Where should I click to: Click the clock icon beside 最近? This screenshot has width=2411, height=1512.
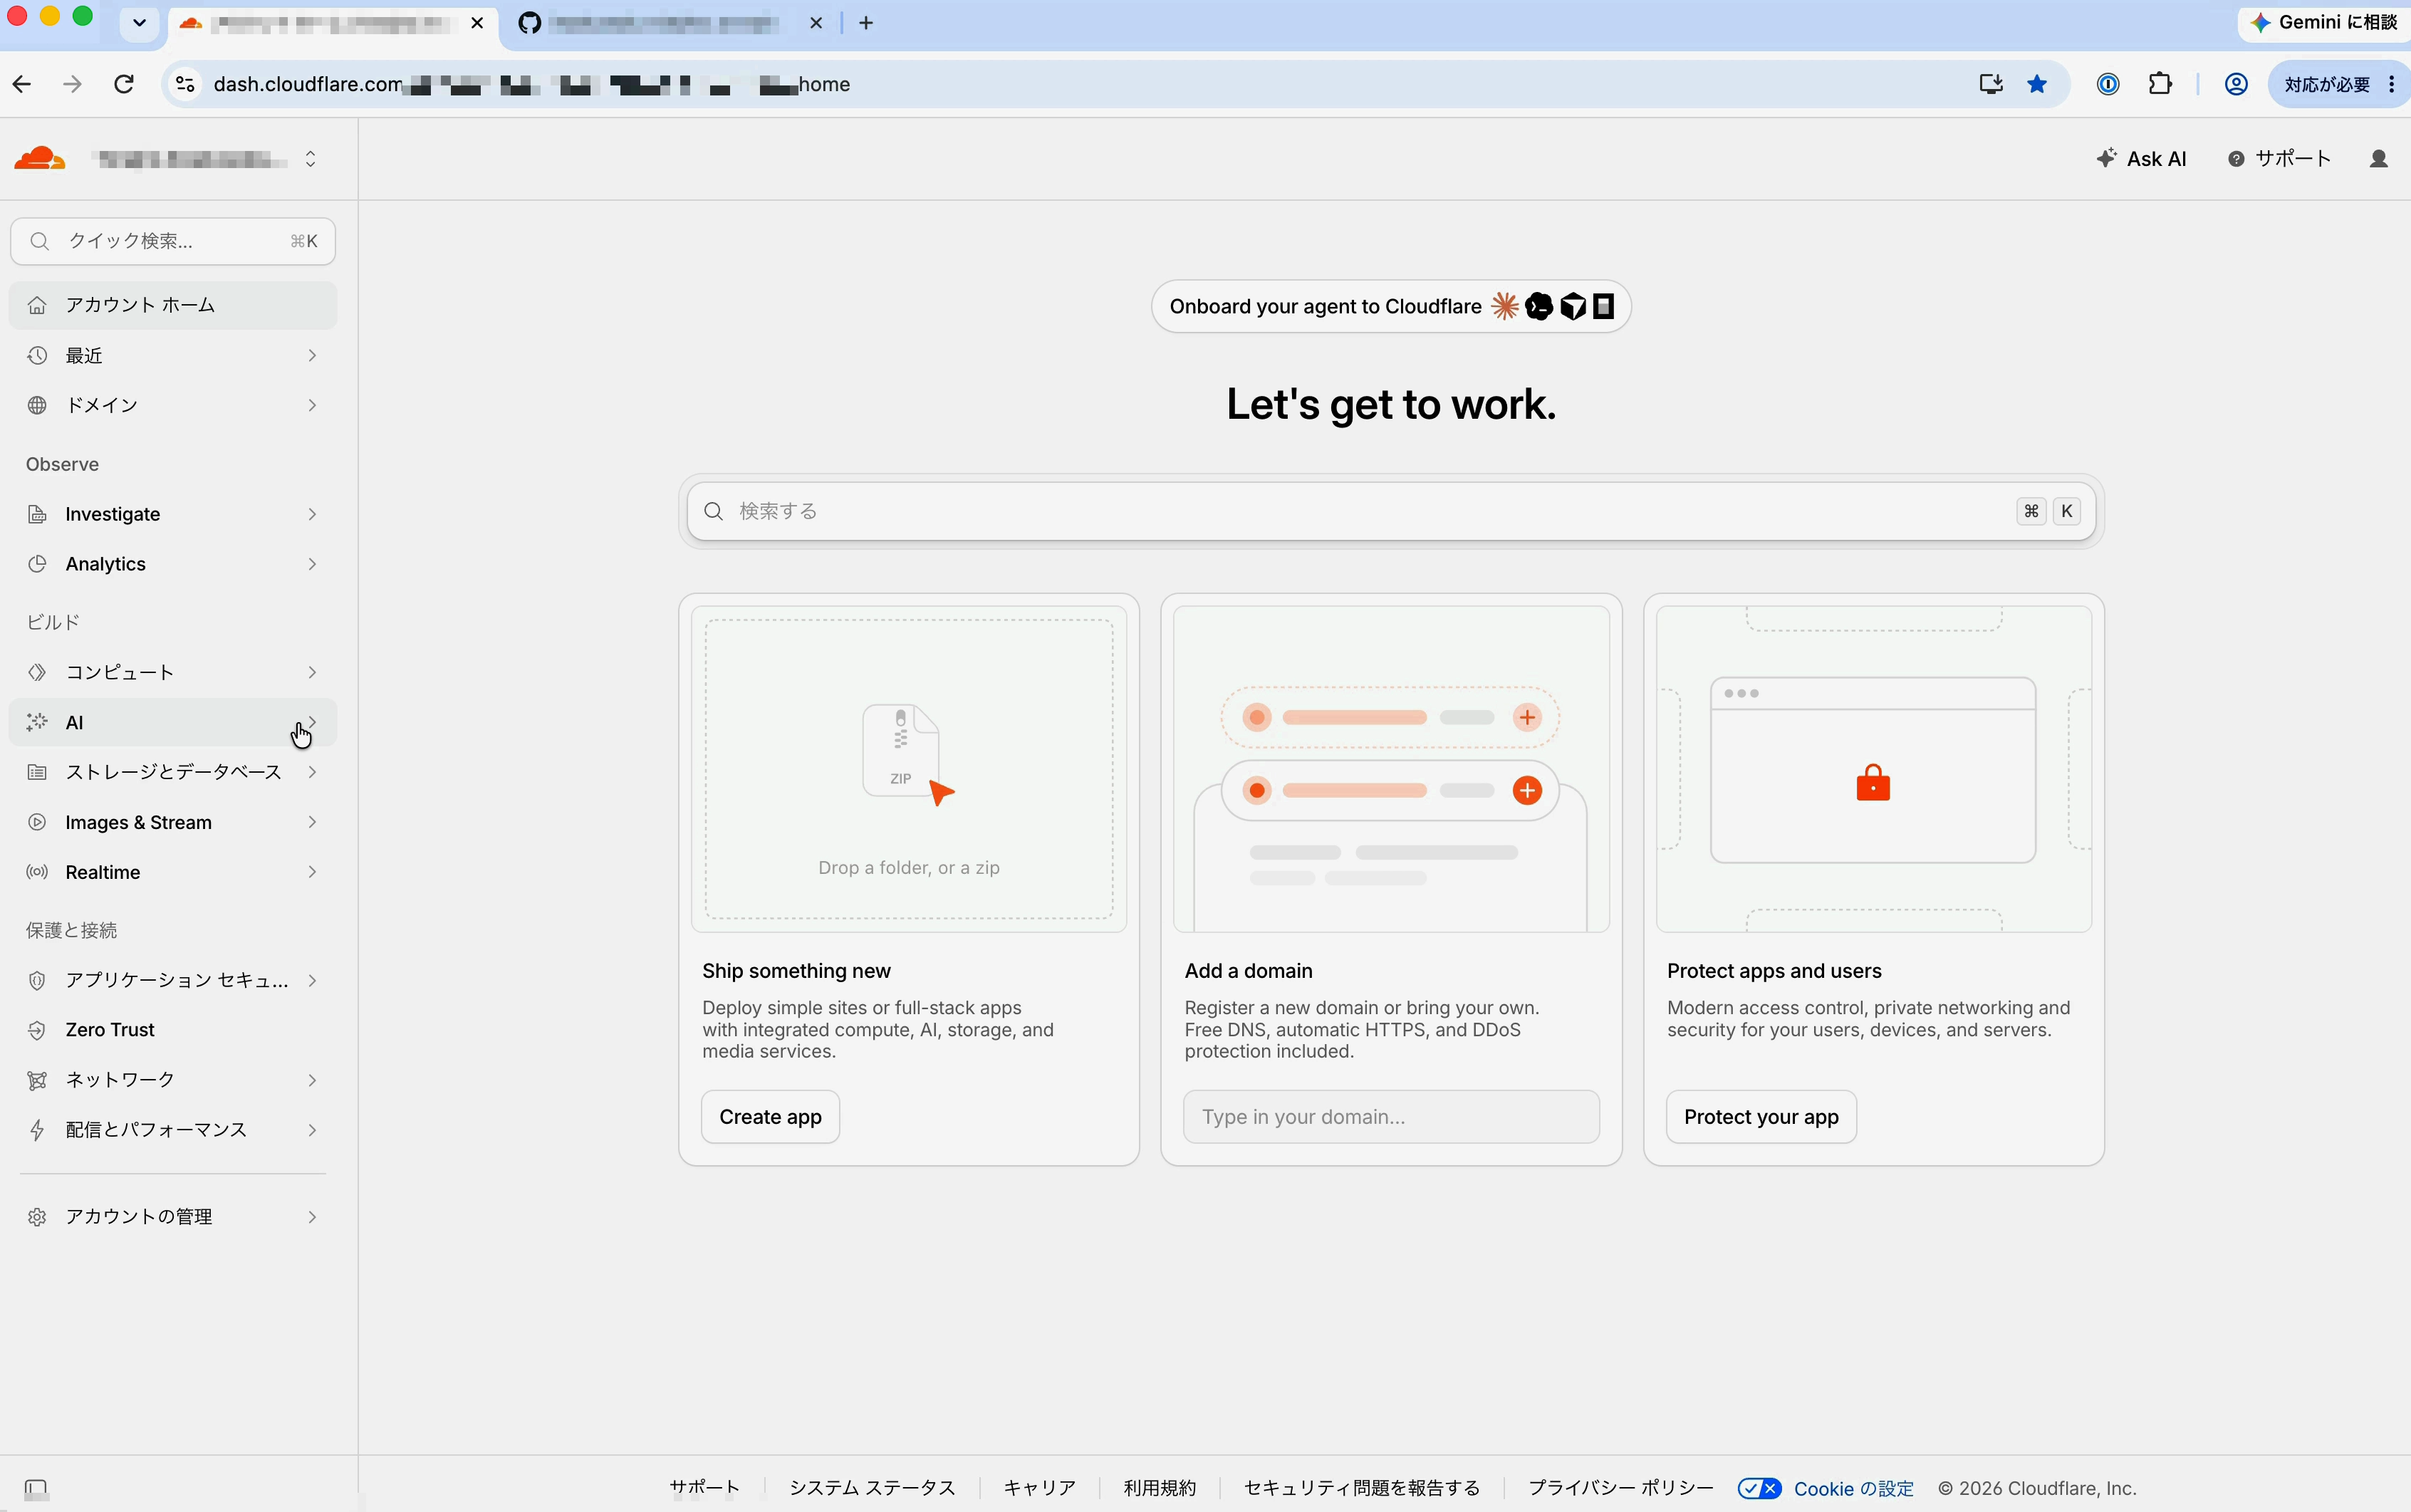(x=37, y=356)
